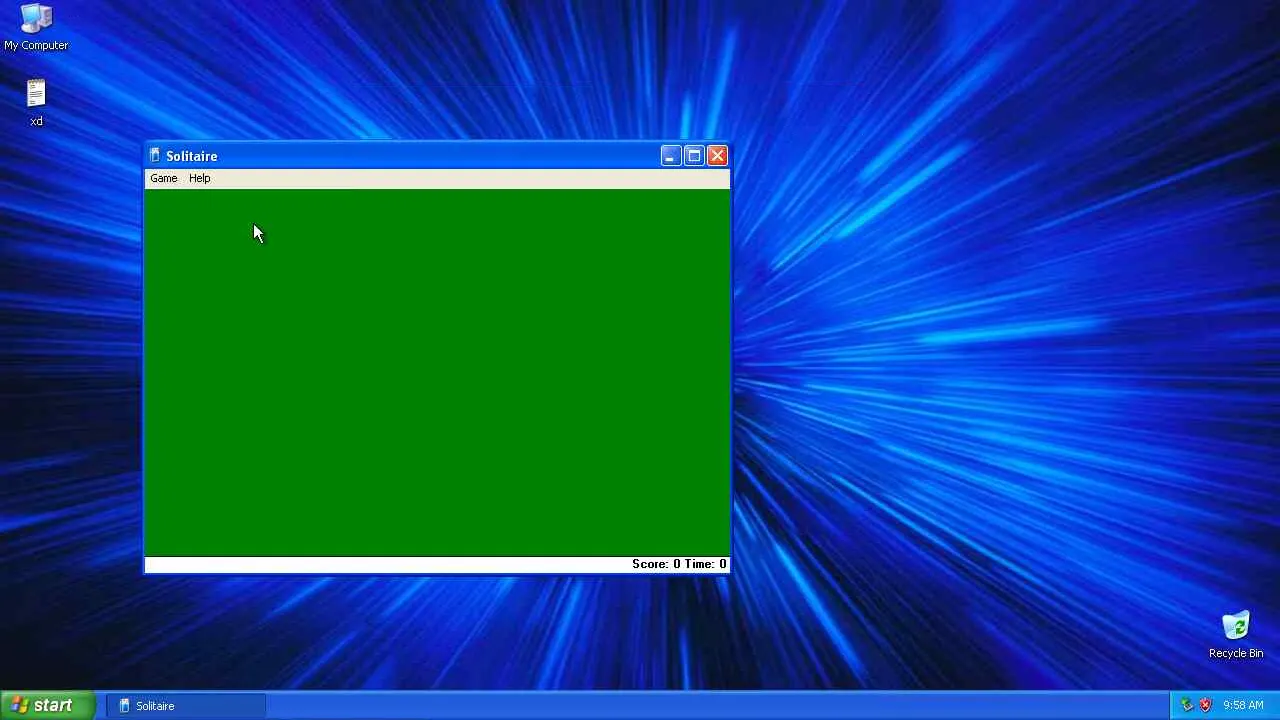Open the Game menu in Solitaire
The height and width of the screenshot is (720, 1280).
coord(163,178)
